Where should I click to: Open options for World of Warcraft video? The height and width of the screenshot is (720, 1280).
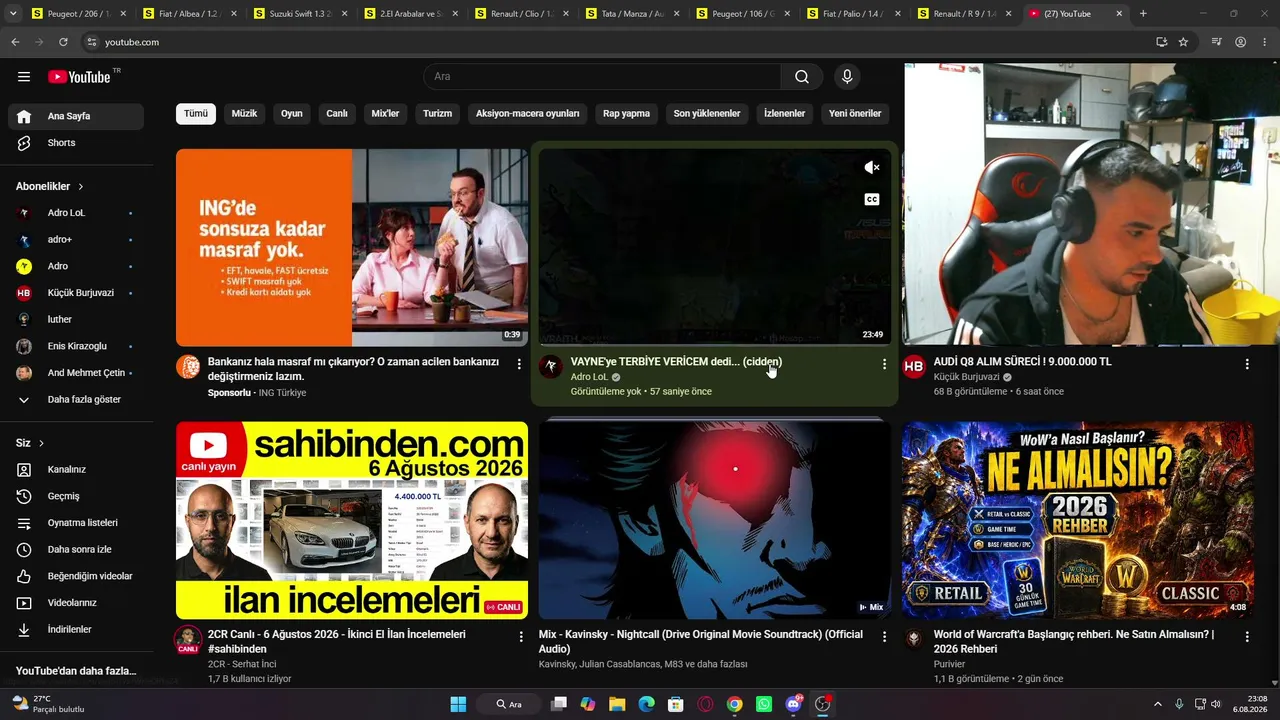1247,636
